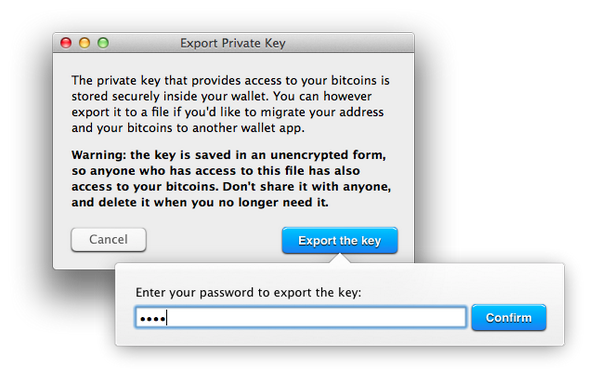This screenshot has height=384, width=599.
Task: Click the Export Private Key title bar
Action: pyautogui.click(x=233, y=43)
